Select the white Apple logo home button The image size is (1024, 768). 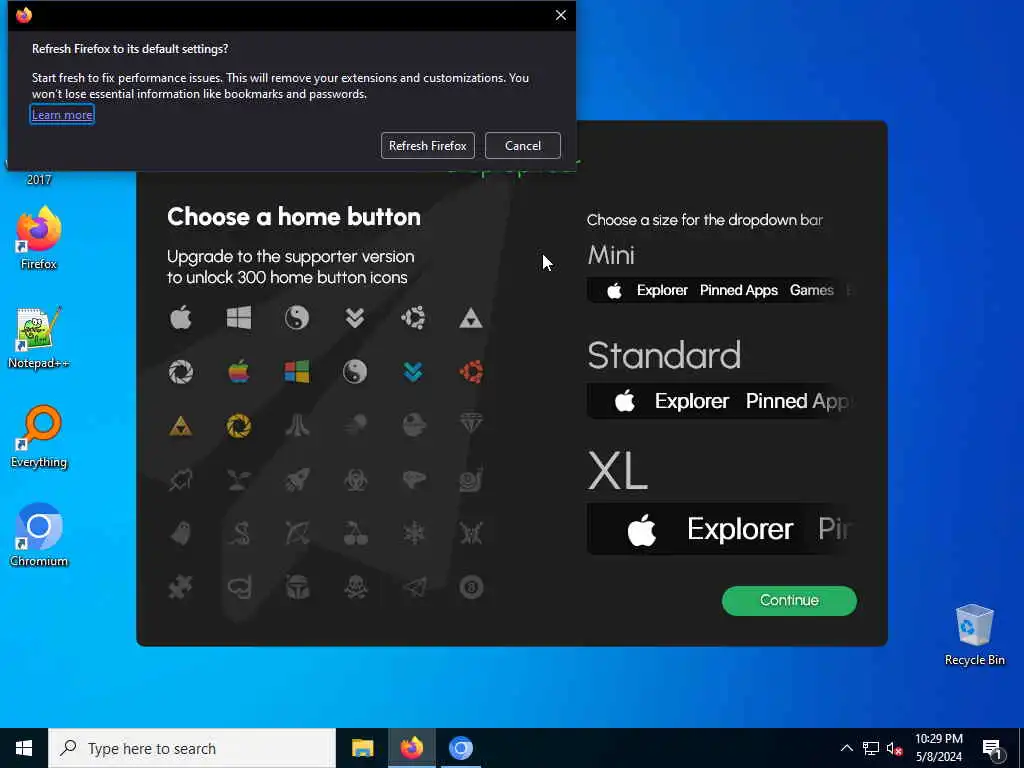click(x=181, y=318)
